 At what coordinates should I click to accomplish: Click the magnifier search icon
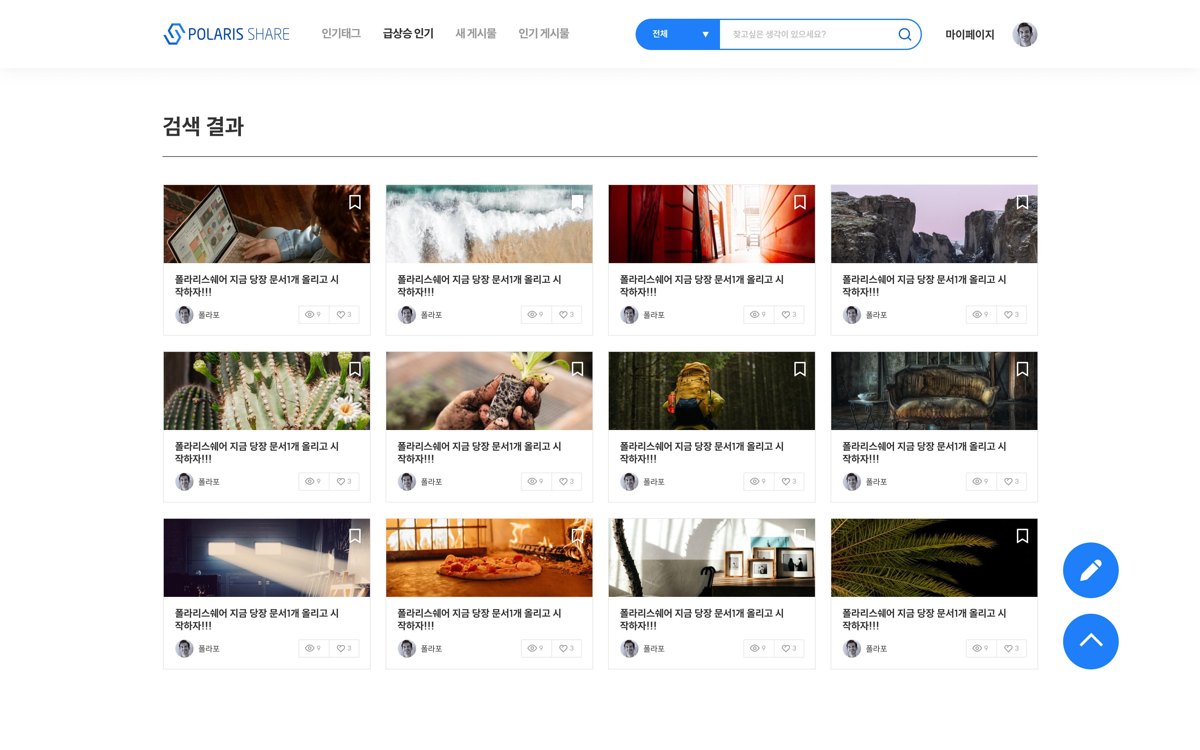coord(904,34)
